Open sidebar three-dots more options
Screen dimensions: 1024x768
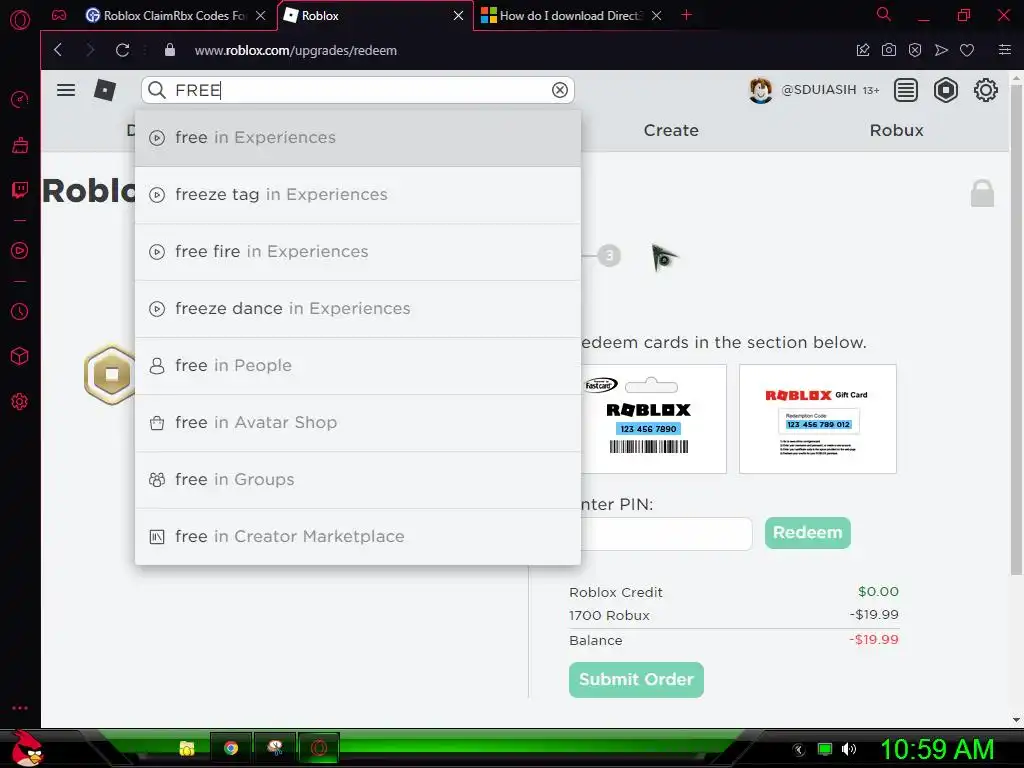point(20,708)
